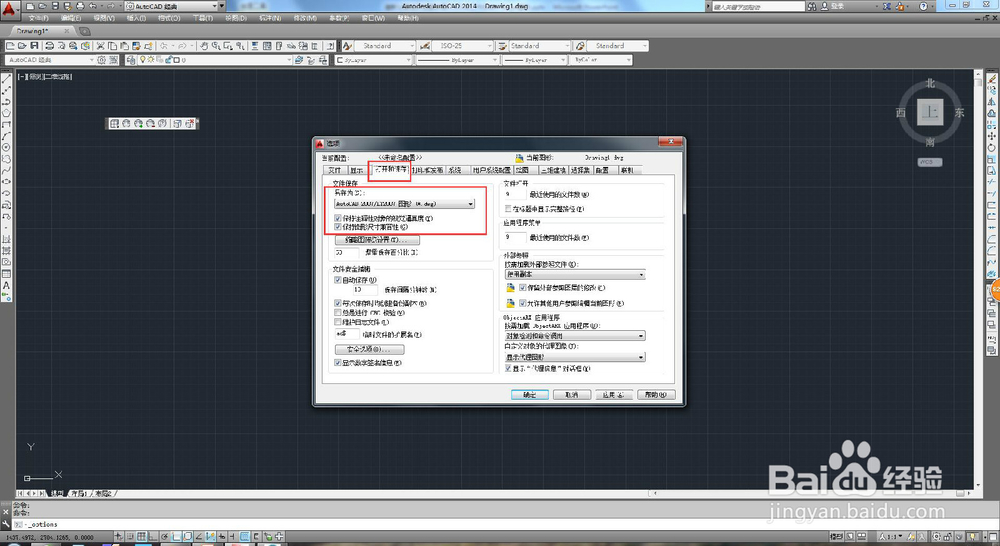The image size is (1000, 546).
Task: Toggle 保持图形尺寸兼容性 checkbox
Action: [338, 226]
